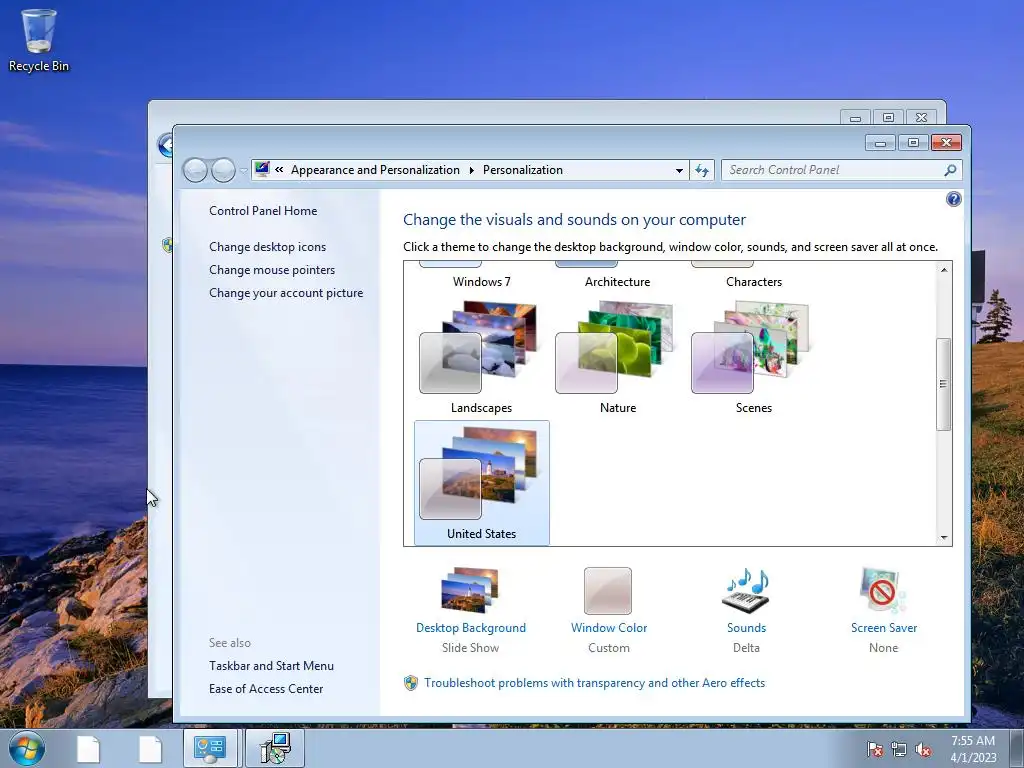The height and width of the screenshot is (768, 1024).
Task: Open the first blank document taskbar icon
Action: coord(88,749)
